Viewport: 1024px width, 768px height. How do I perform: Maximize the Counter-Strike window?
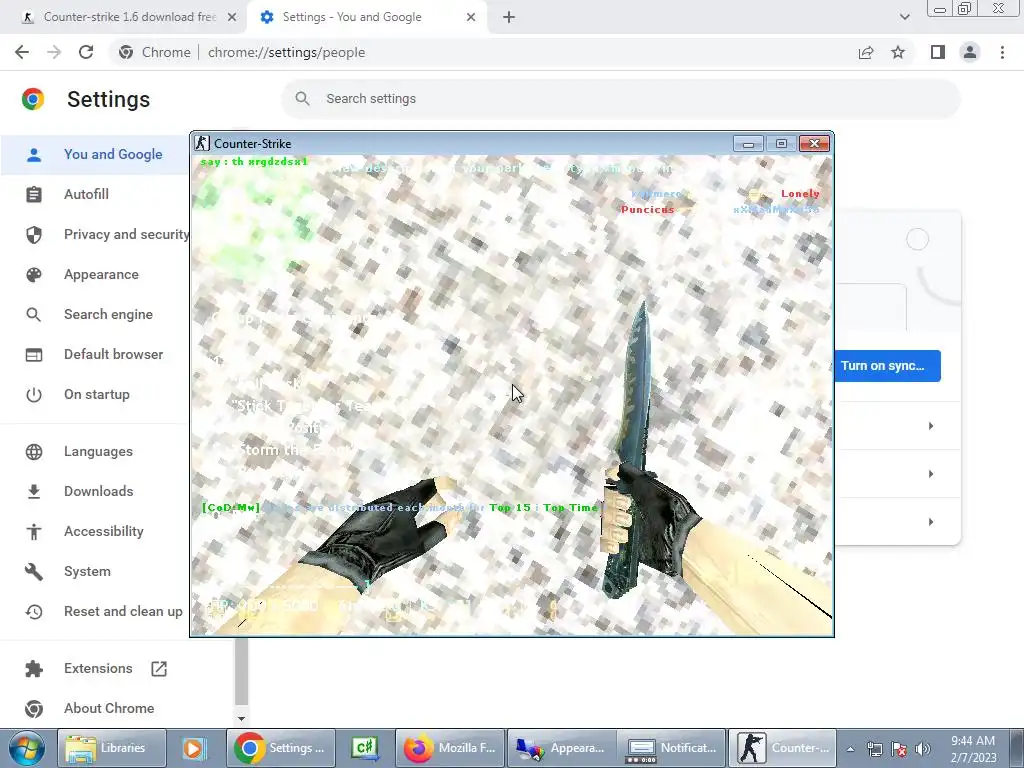781,144
